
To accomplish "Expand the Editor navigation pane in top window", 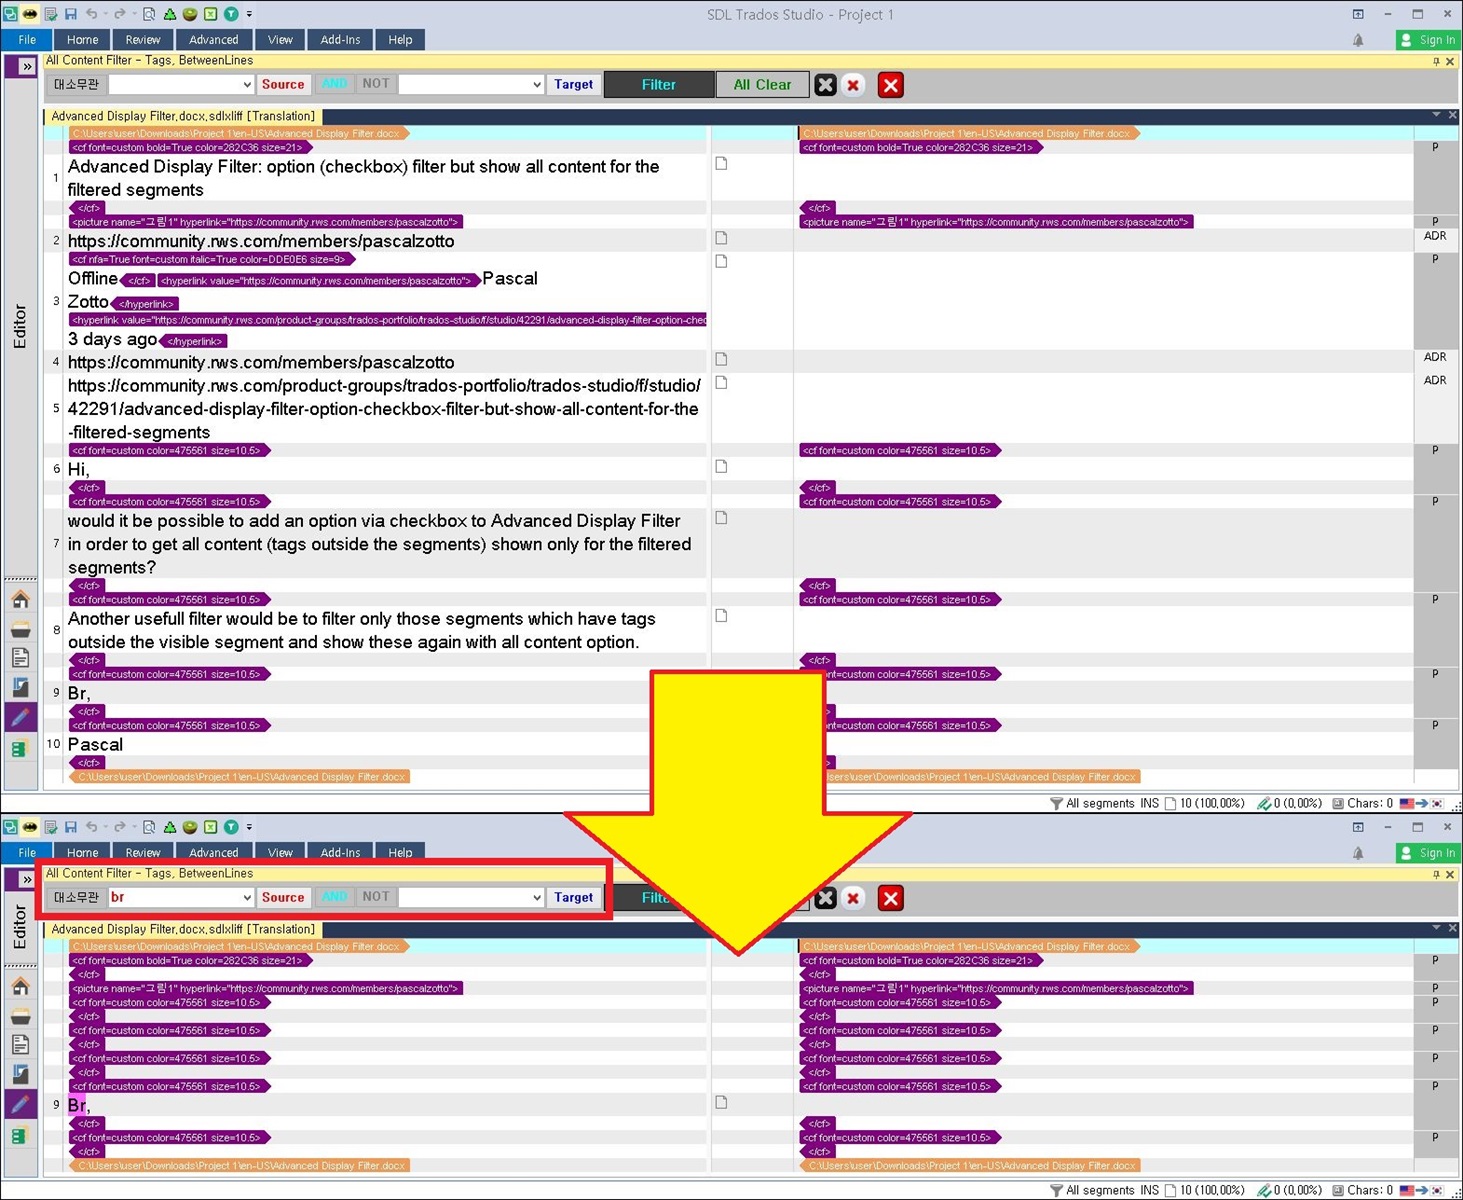I will point(27,66).
